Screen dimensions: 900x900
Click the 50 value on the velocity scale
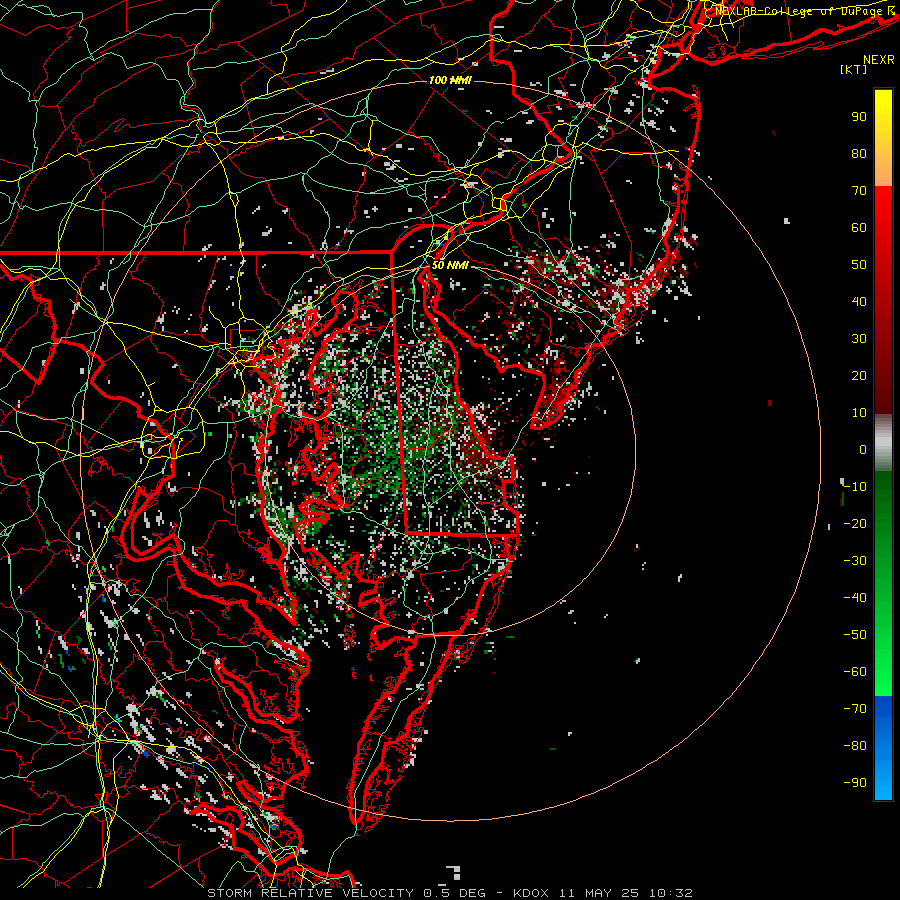point(859,265)
